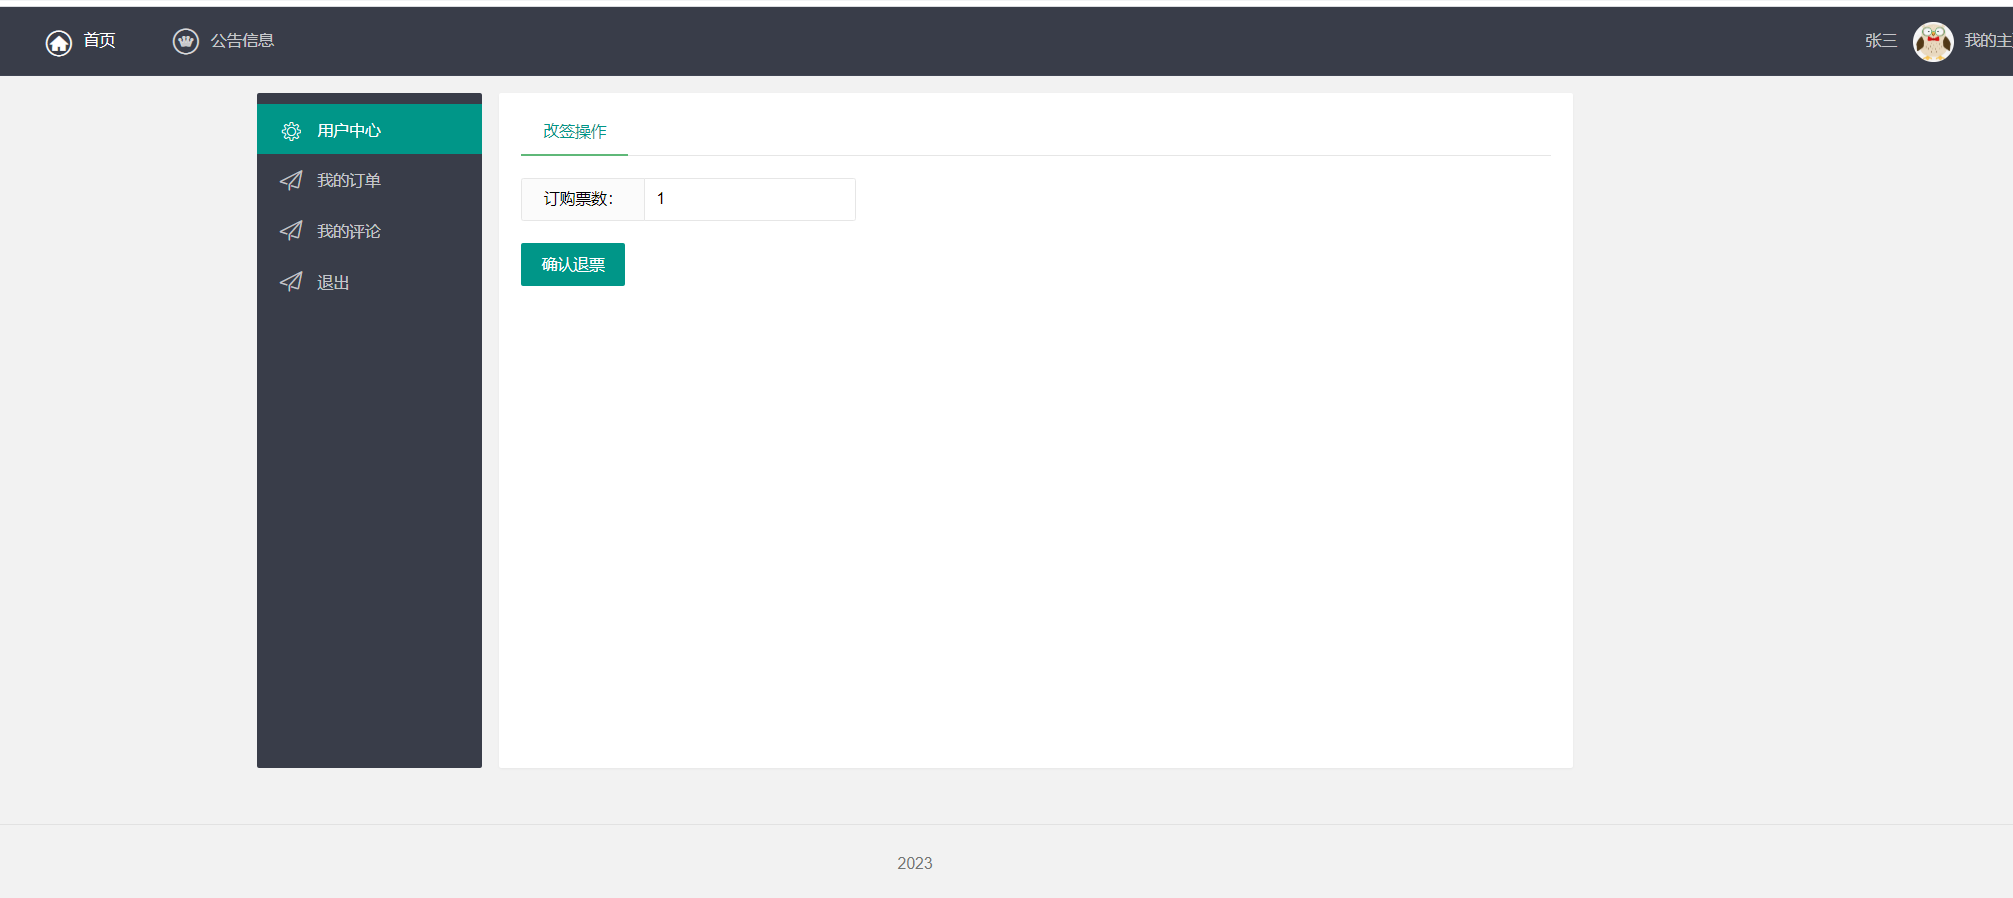This screenshot has width=2013, height=898.
Task: Open 我的评论 from the sidebar
Action: pos(349,232)
